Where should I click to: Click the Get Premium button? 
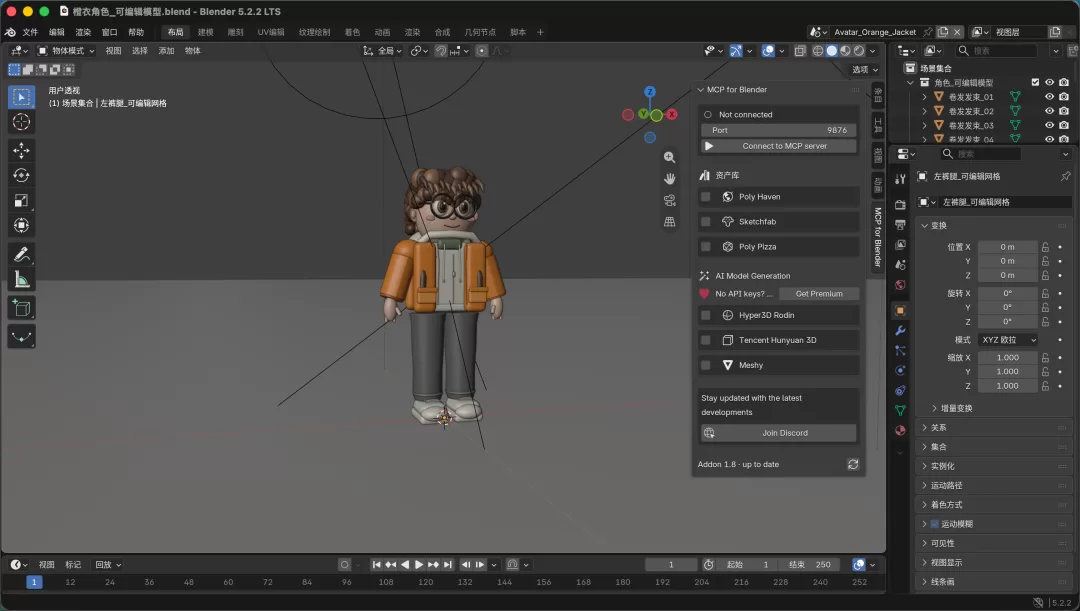[x=819, y=294]
